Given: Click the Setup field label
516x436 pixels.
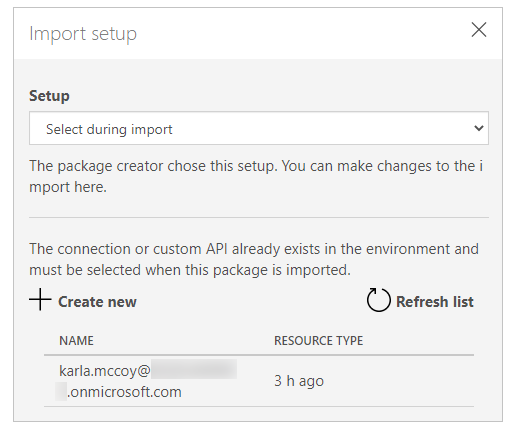Looking at the screenshot, I should coord(49,96).
